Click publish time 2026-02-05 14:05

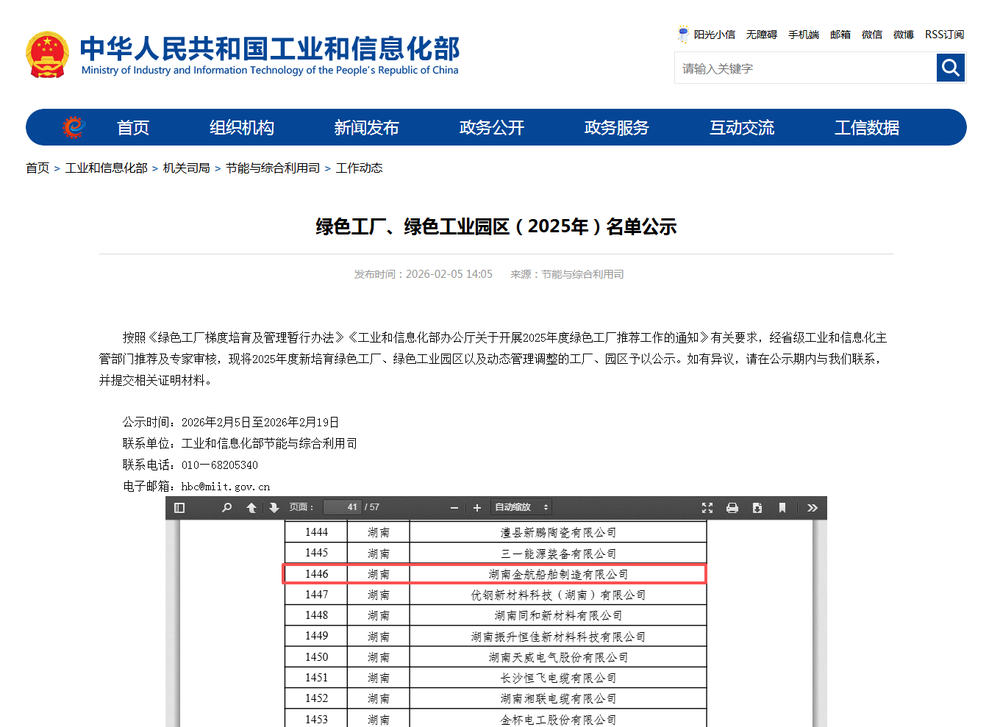[449, 274]
